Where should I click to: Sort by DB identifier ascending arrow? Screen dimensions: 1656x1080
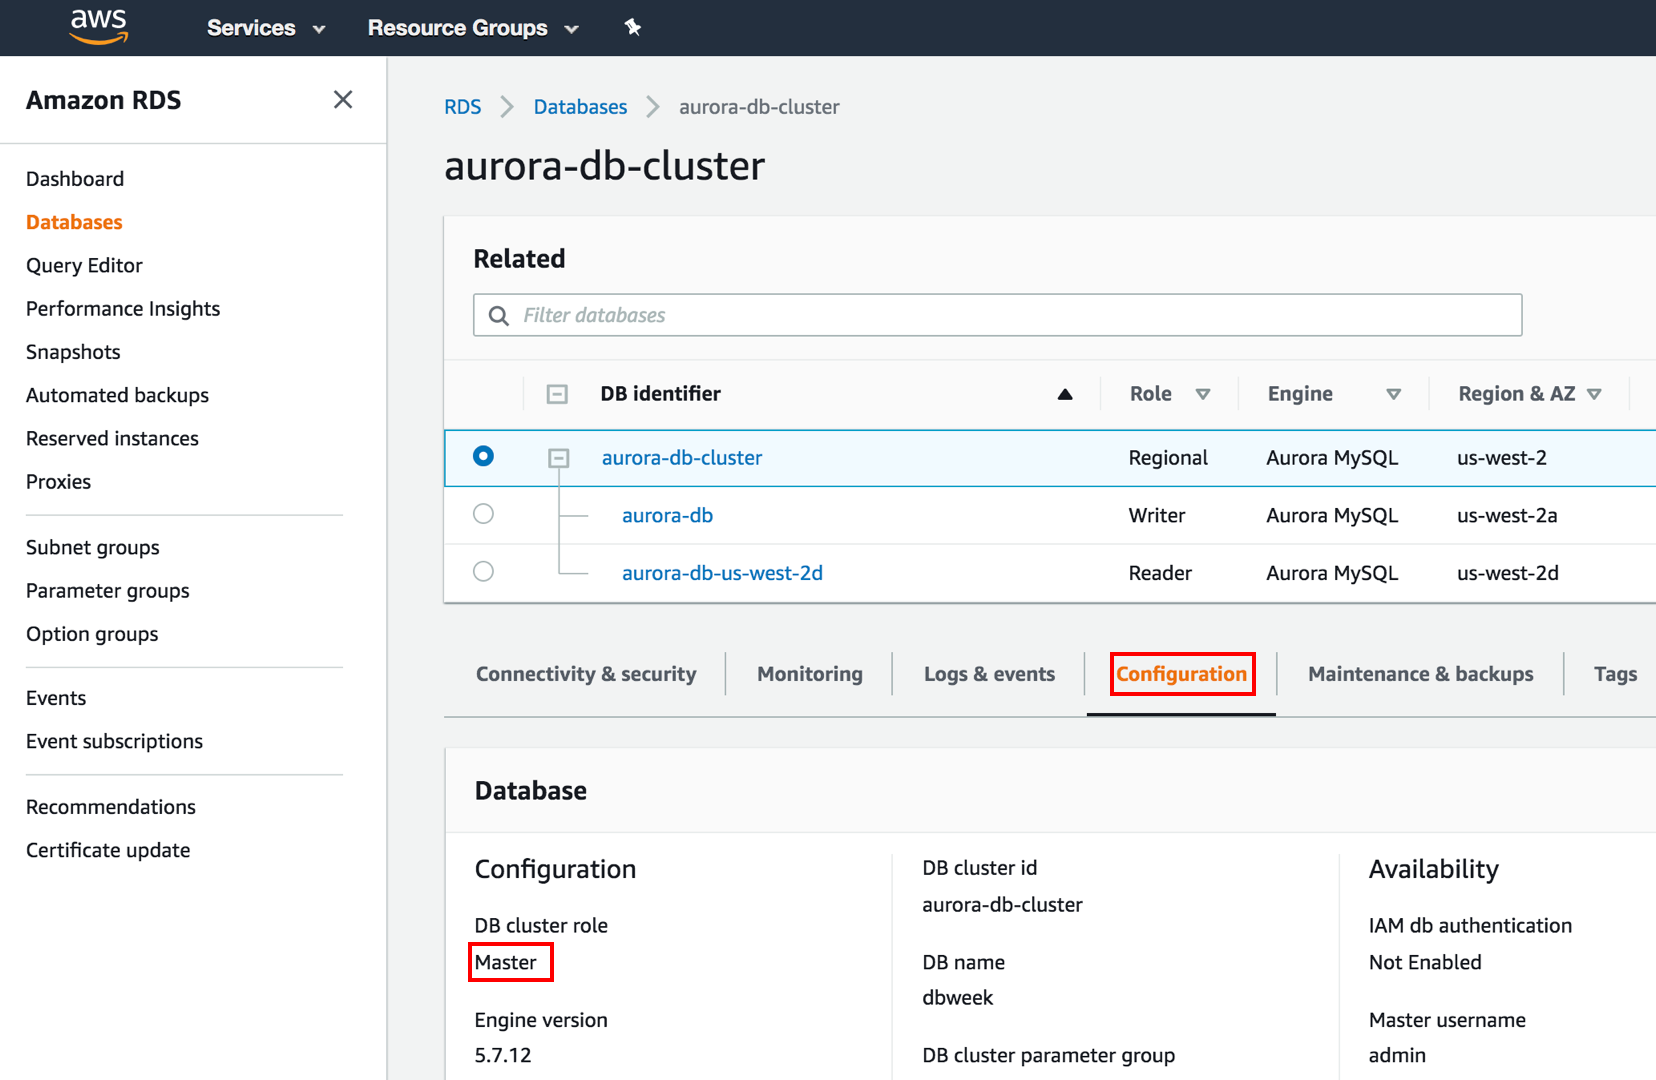[x=1065, y=394]
